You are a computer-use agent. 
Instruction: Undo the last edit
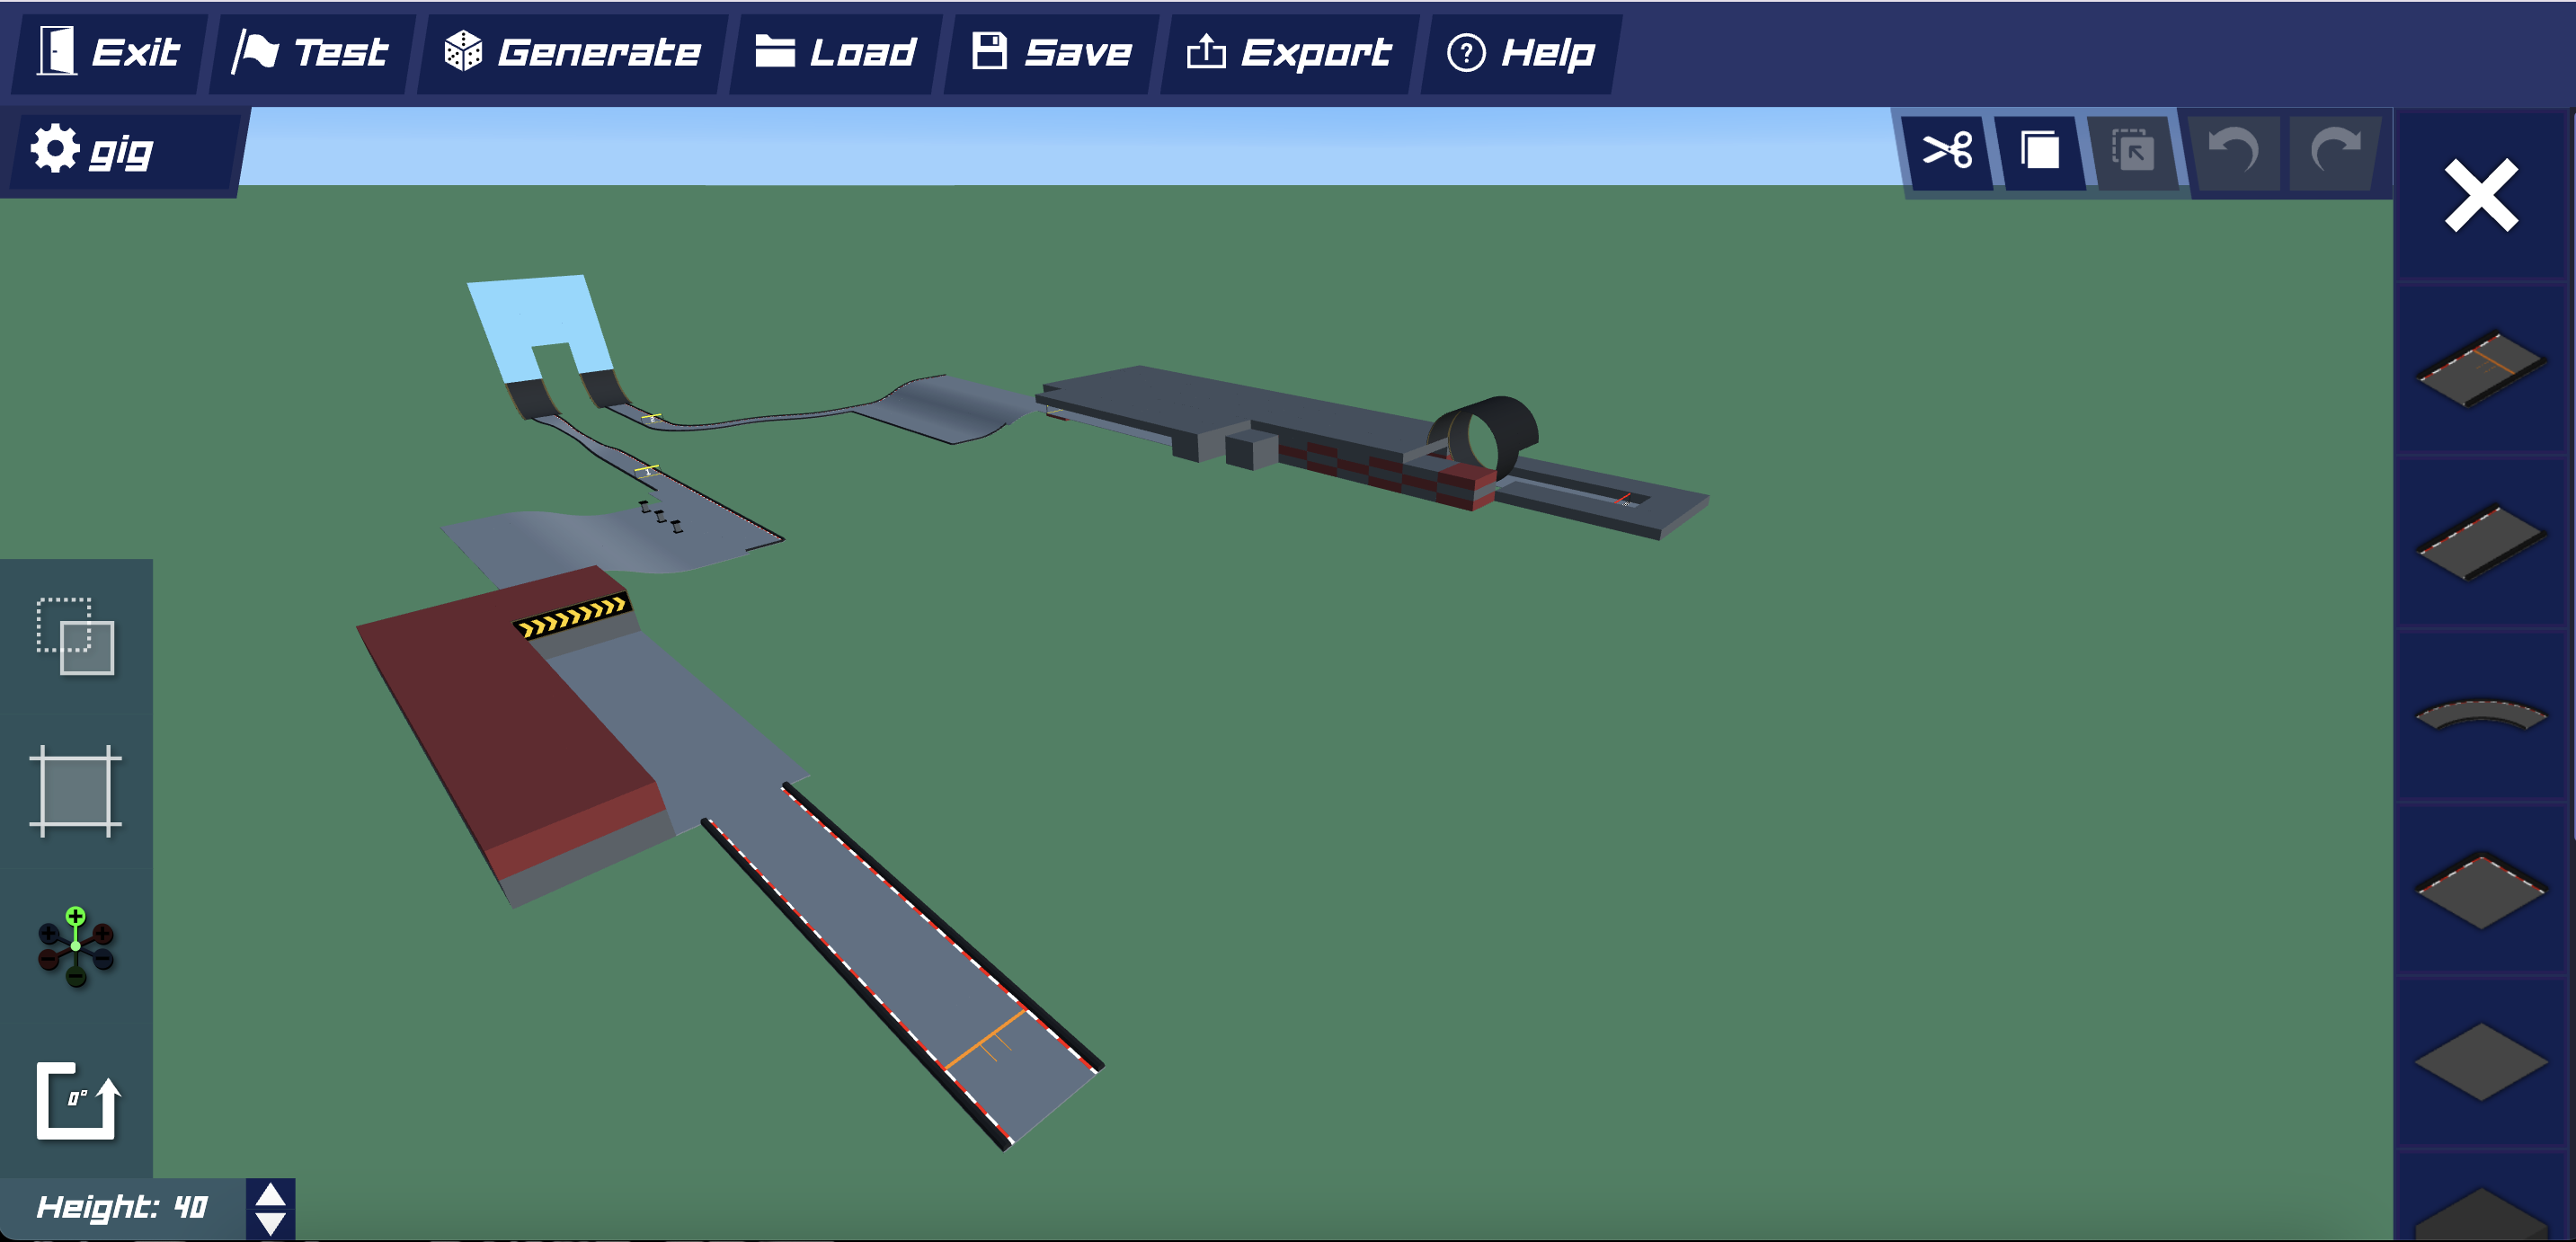[x=2233, y=152]
